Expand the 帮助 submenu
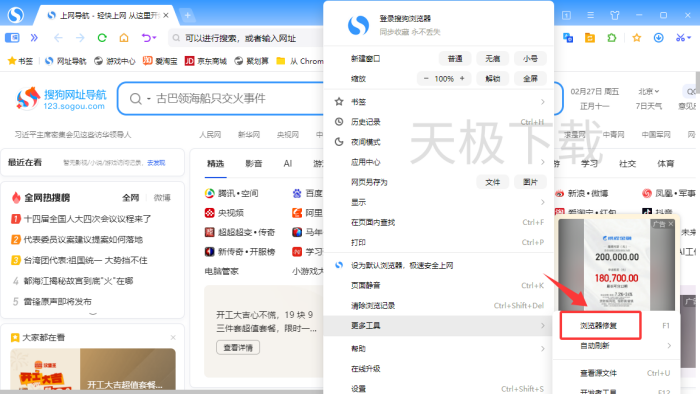 [439, 348]
